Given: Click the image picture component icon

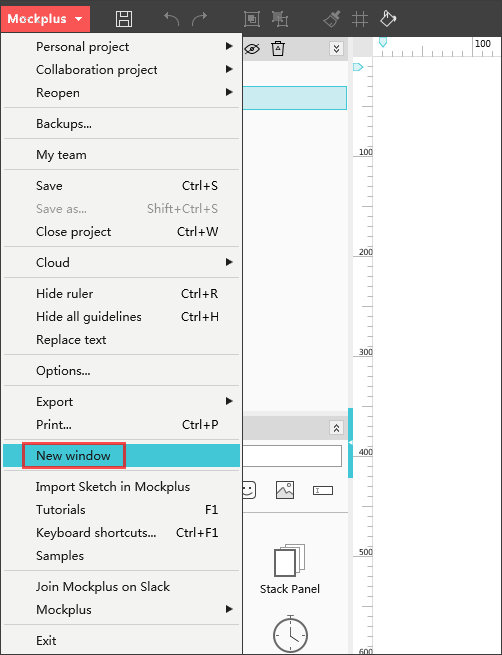Looking at the screenshot, I should pos(285,490).
